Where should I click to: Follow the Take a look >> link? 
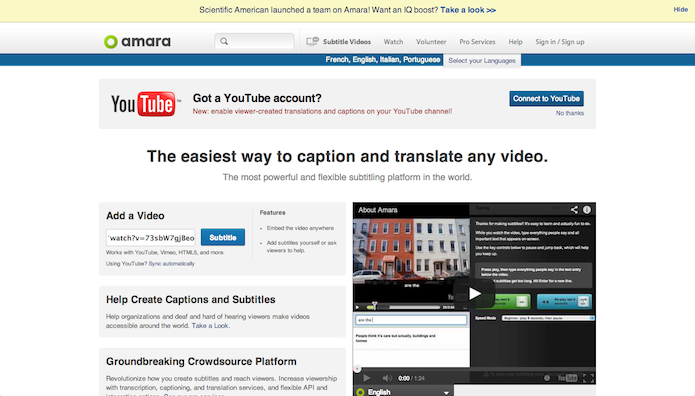[x=468, y=10]
